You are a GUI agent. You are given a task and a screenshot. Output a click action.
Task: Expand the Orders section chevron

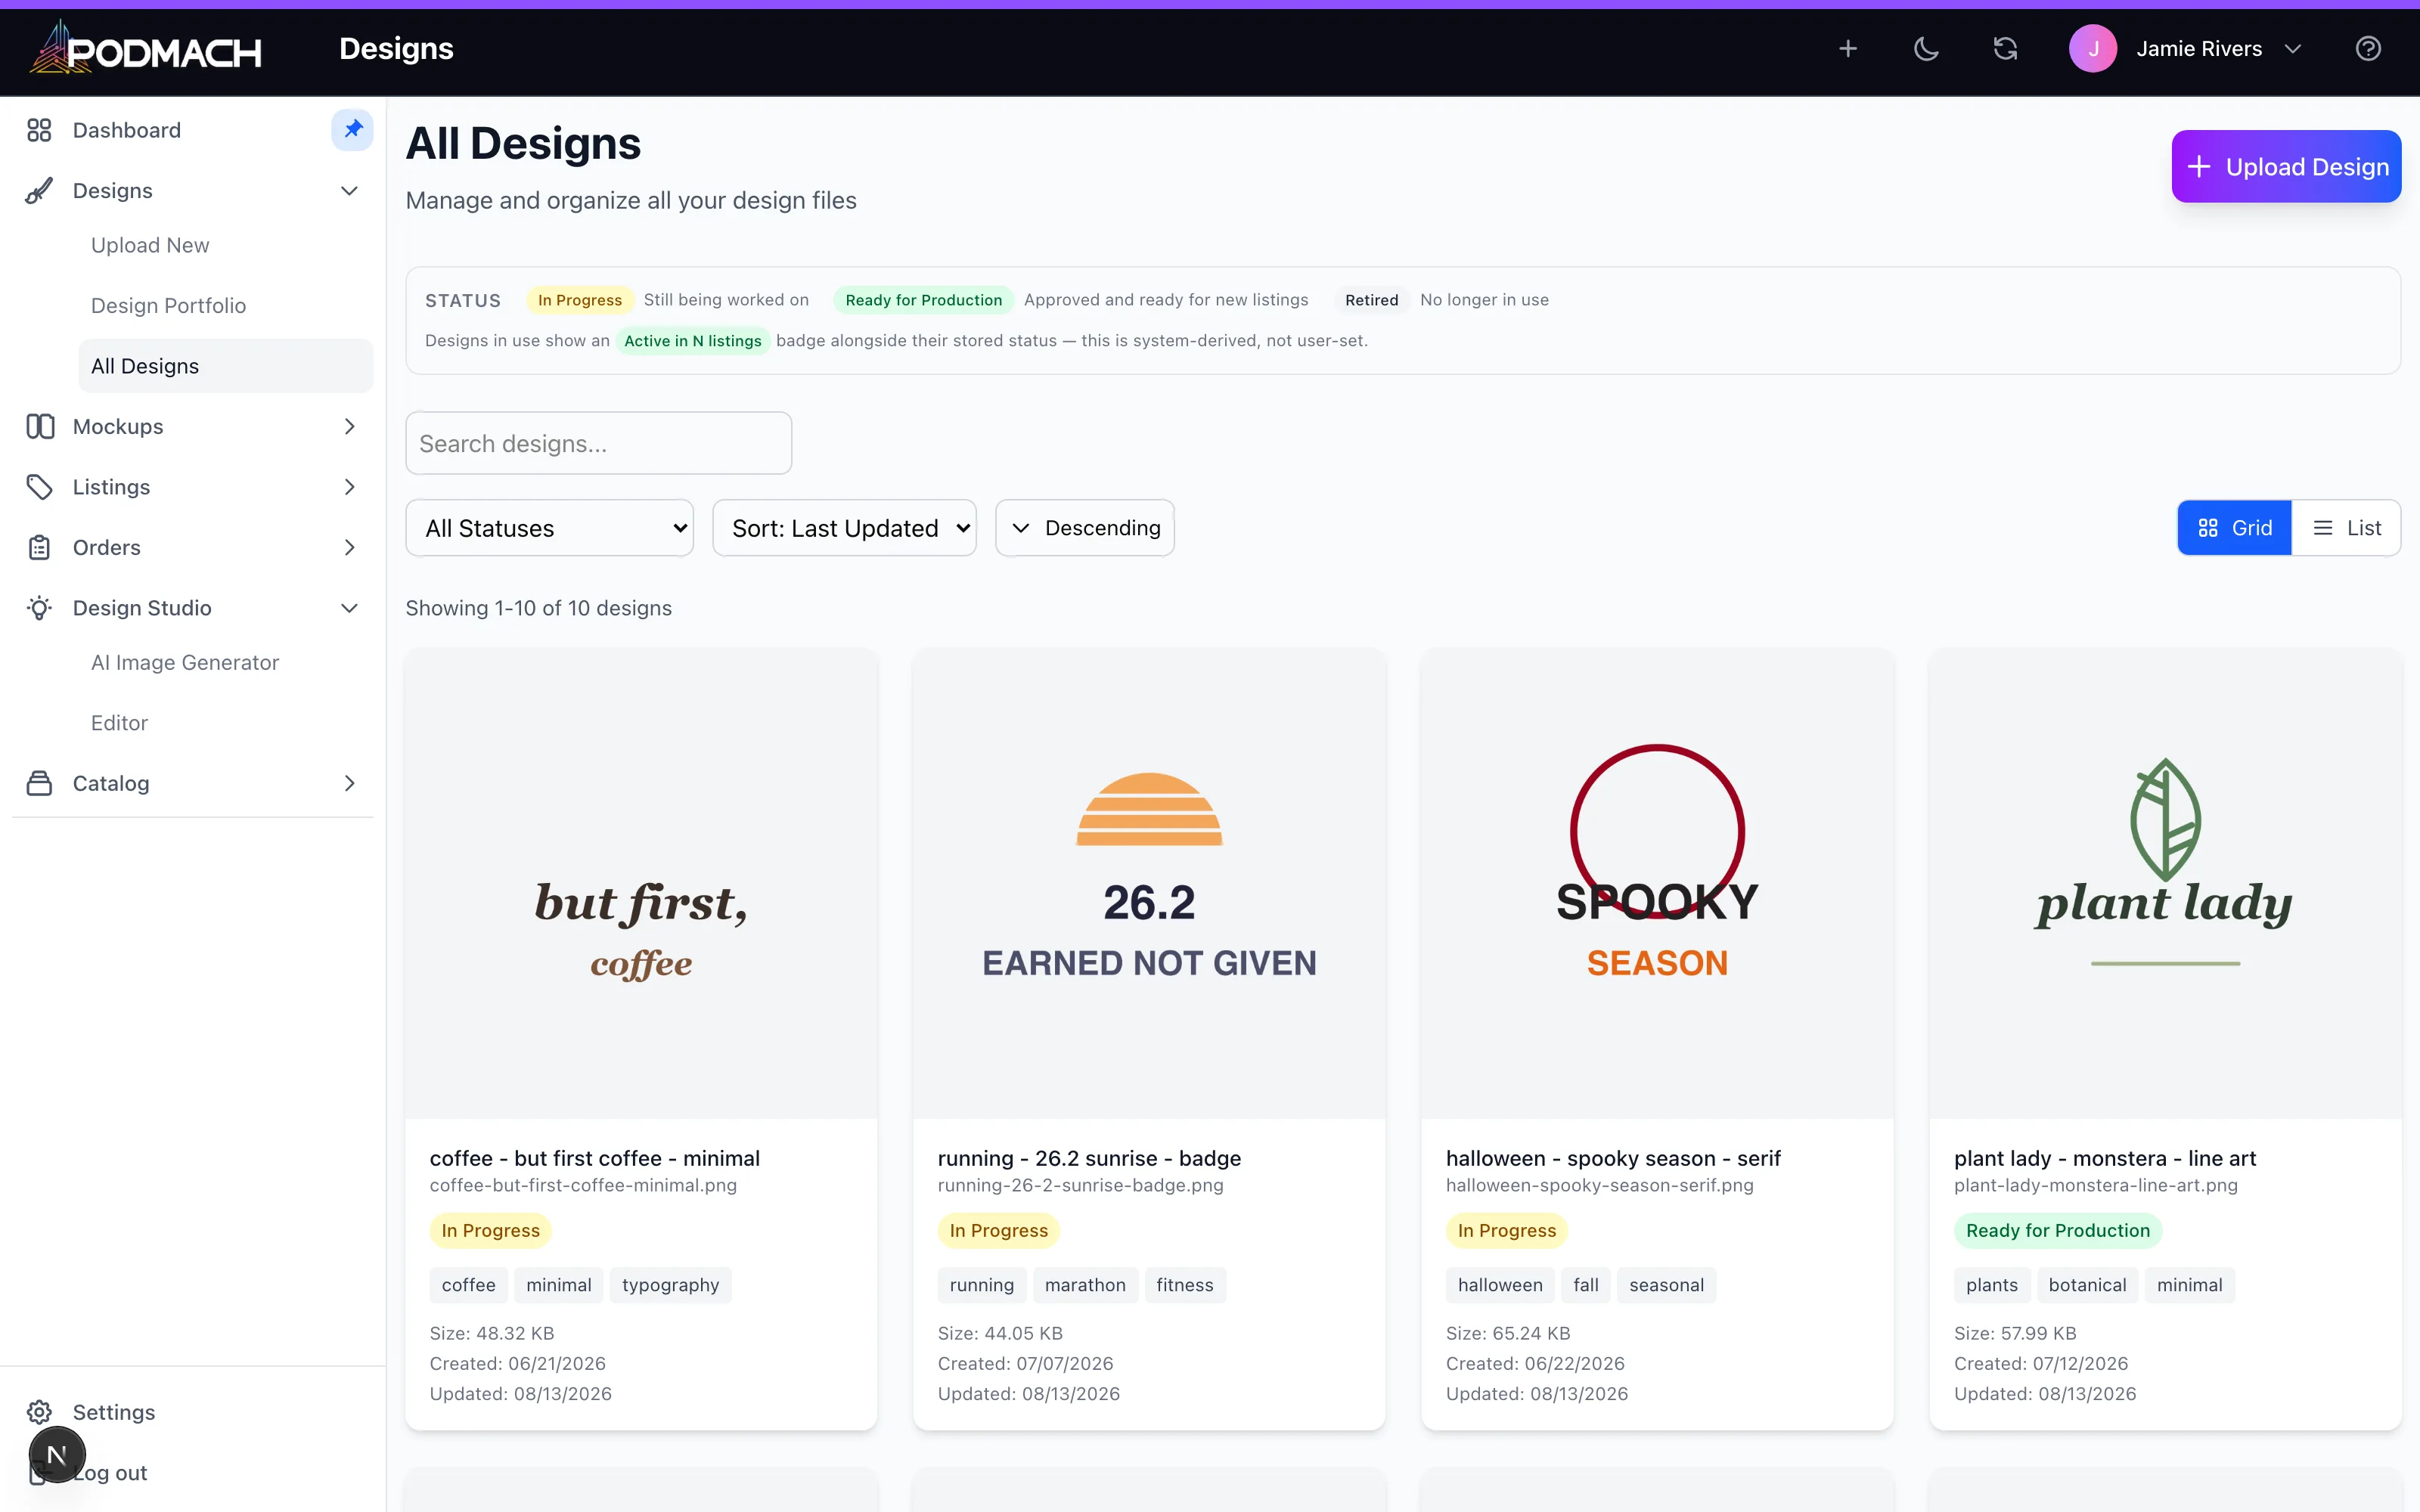(349, 547)
